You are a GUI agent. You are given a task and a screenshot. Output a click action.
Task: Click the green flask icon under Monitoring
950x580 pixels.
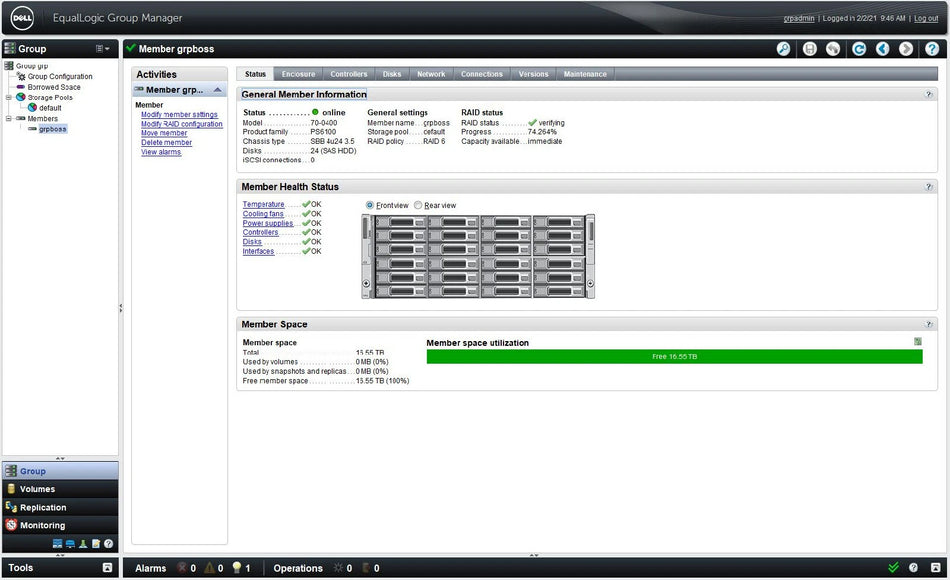(x=83, y=544)
